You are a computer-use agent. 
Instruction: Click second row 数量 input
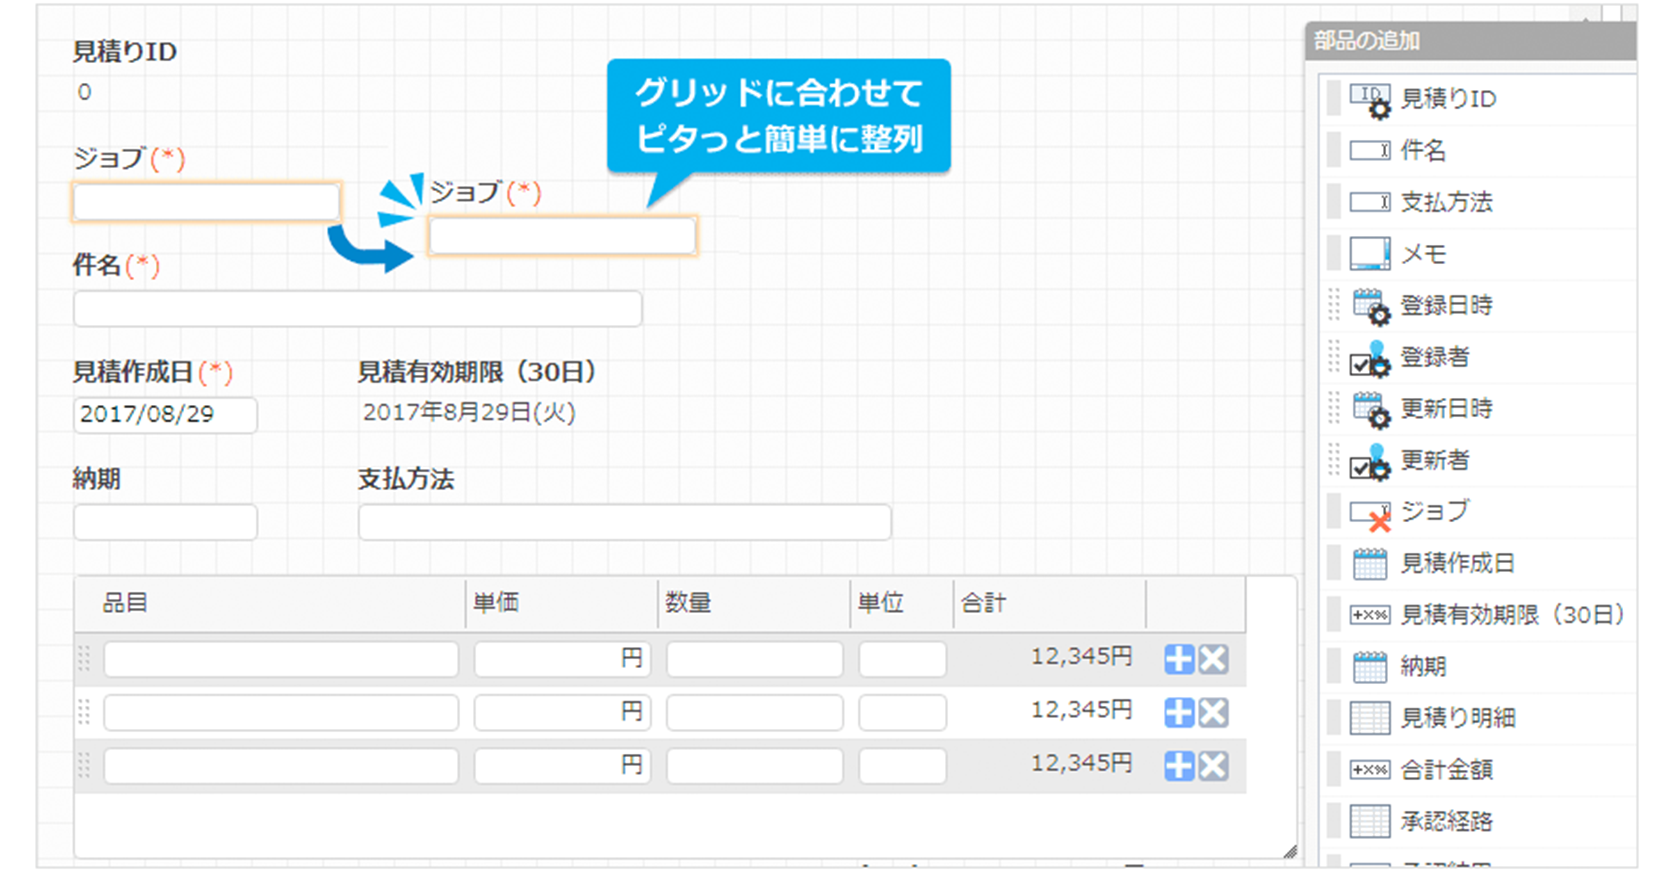point(755,712)
